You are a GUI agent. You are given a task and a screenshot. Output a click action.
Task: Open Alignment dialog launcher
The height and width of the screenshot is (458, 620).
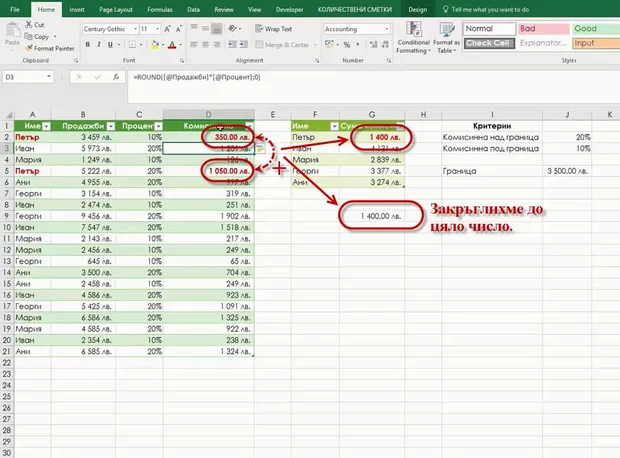tap(317, 61)
